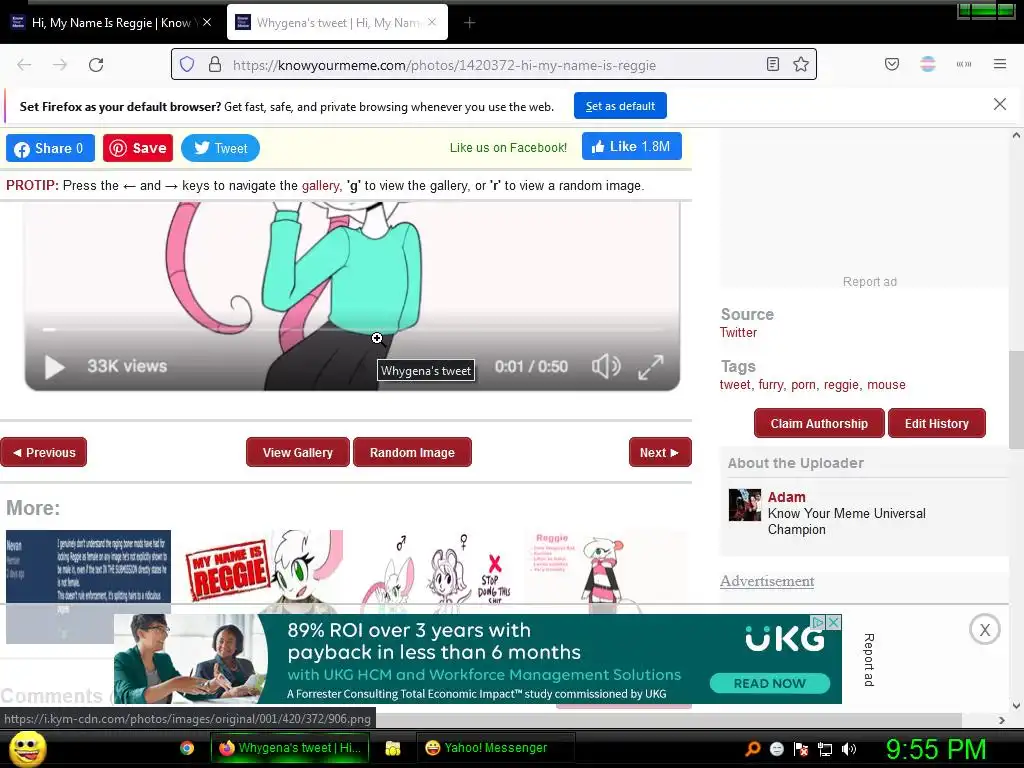The height and width of the screenshot is (768, 1024).
Task: Load a Random Image
Action: 412,453
